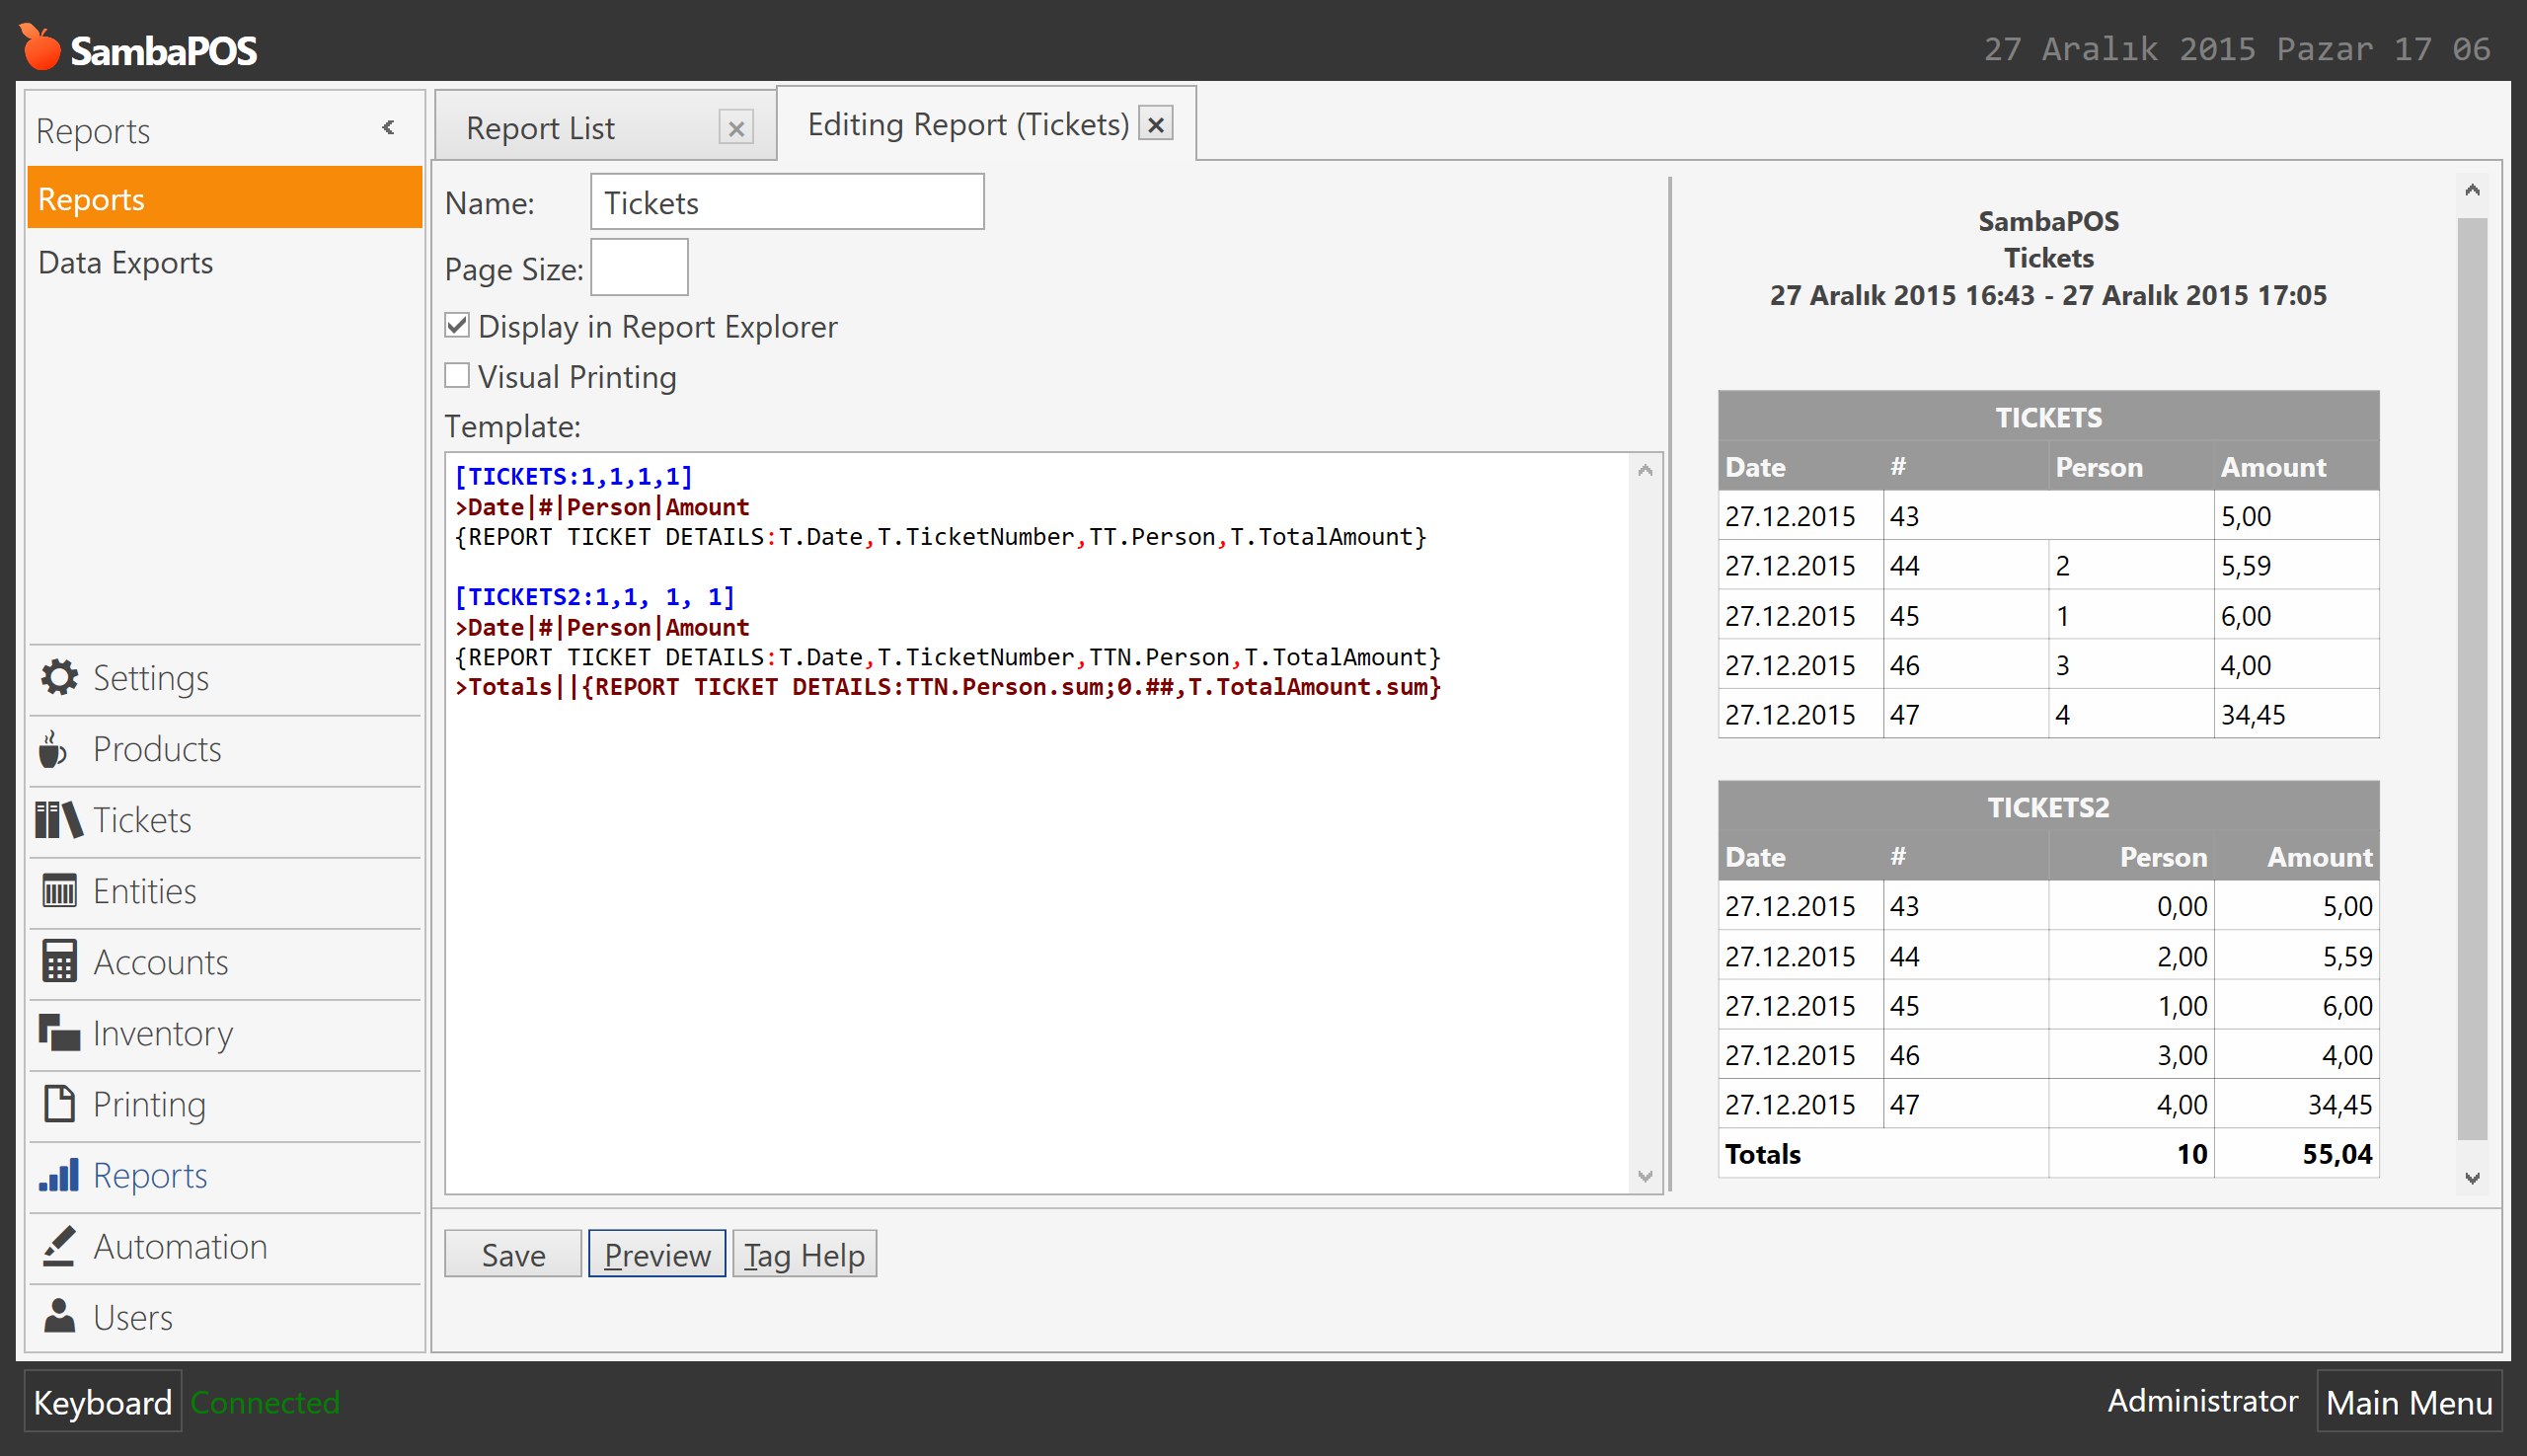
Task: Click the >Totals template line
Action: 948,686
